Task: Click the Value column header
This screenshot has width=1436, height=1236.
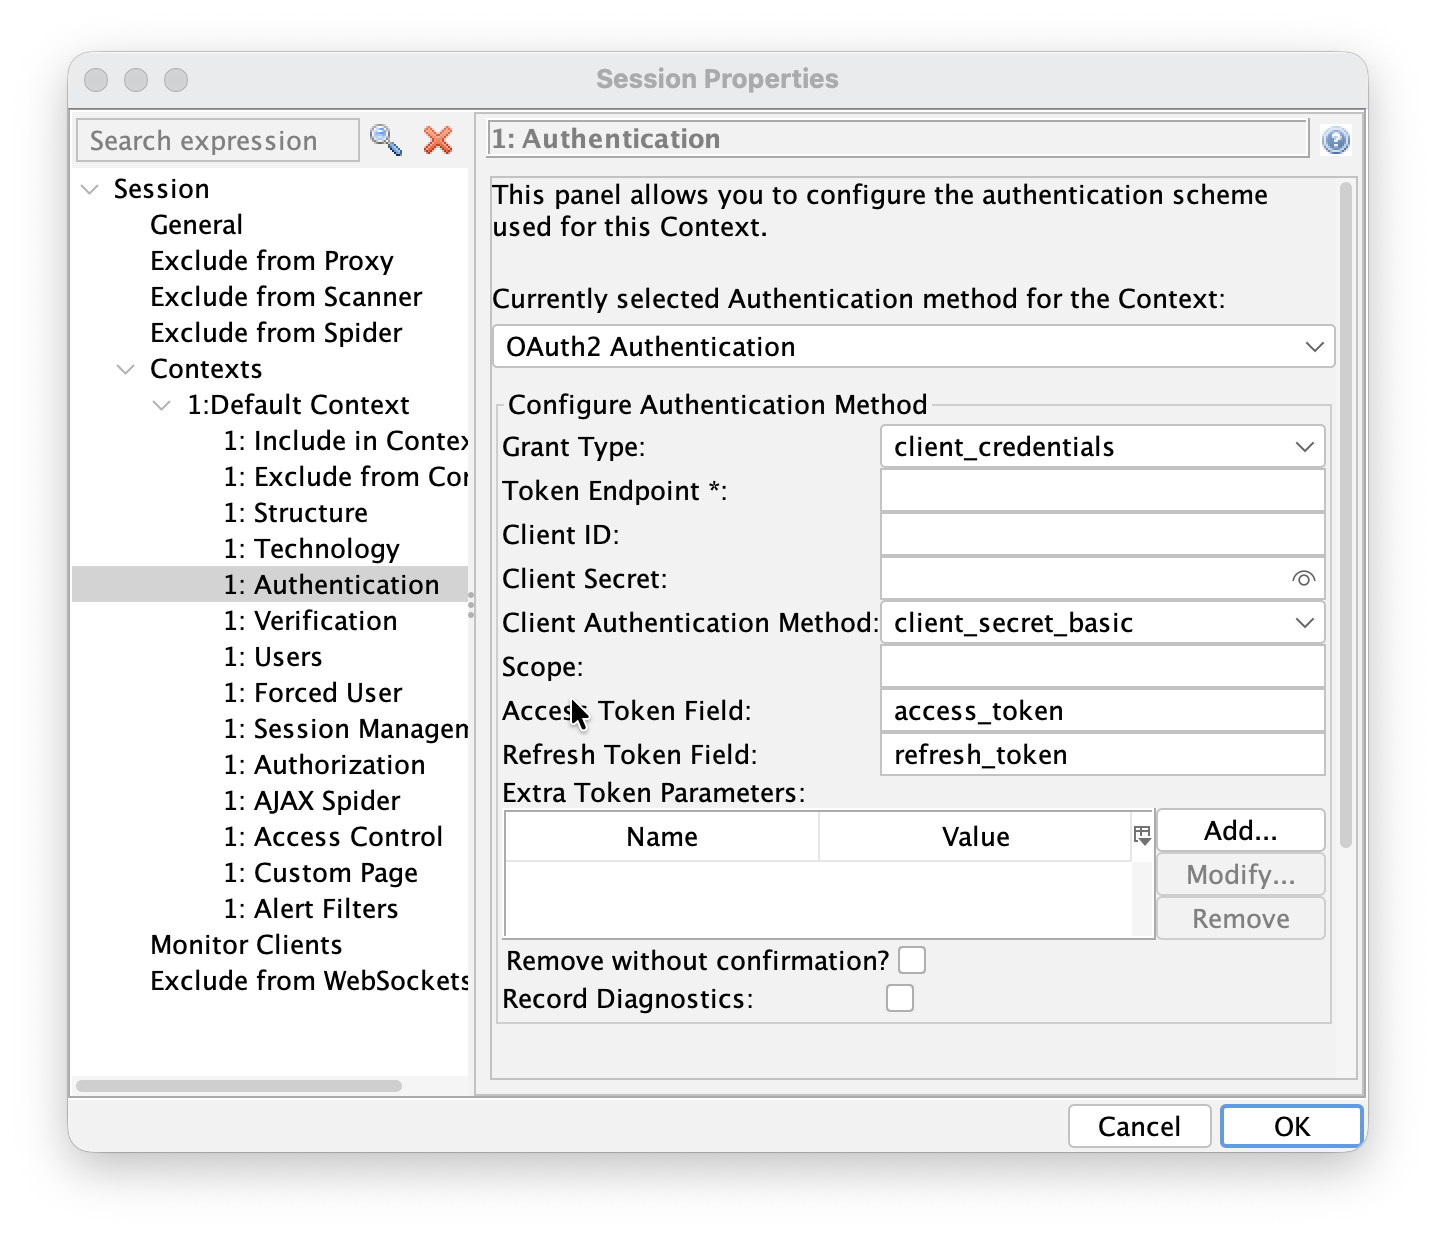Action: point(975,837)
